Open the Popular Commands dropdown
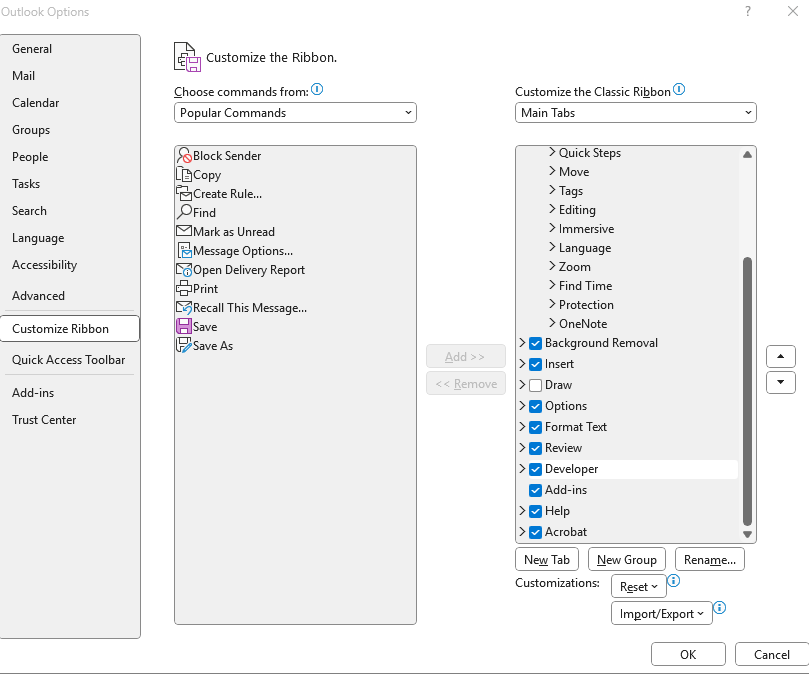Screen dimensions: 809x674 tap(294, 112)
